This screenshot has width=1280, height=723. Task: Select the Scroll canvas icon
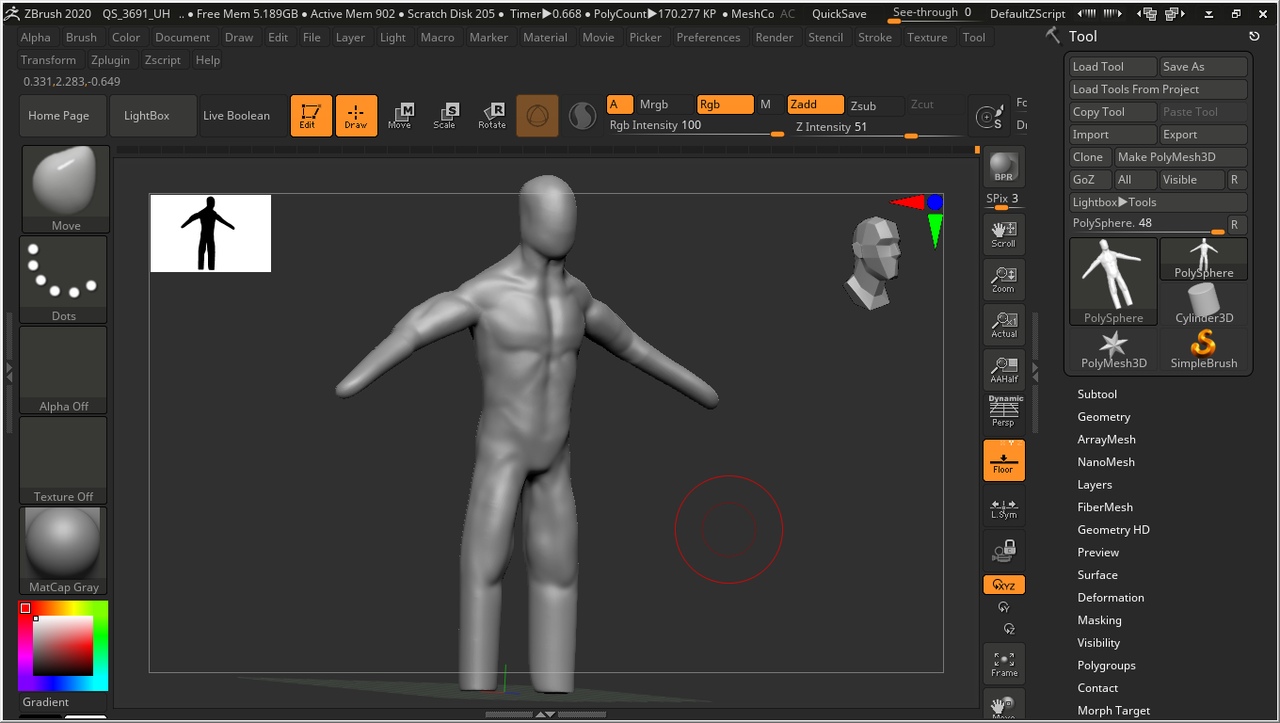[x=1003, y=233]
